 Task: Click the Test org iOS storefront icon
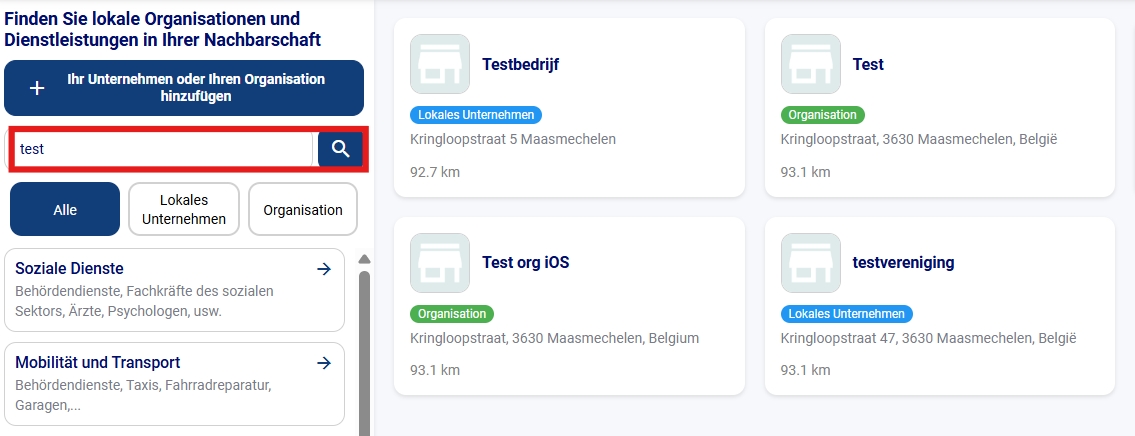[x=440, y=263]
